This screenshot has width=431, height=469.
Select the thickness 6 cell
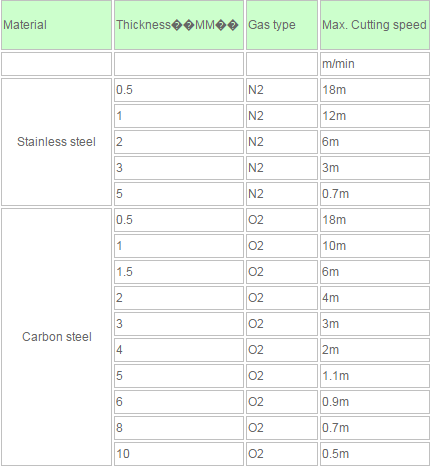179,402
